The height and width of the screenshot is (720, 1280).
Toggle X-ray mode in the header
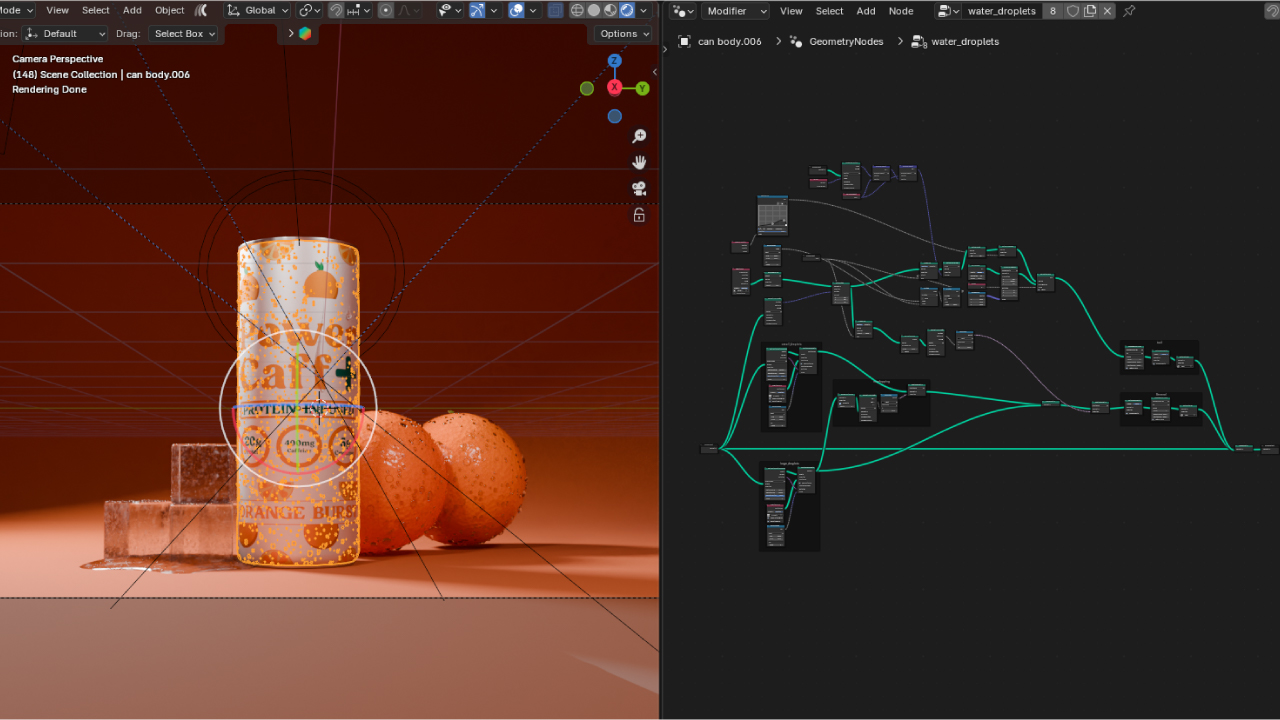click(556, 10)
